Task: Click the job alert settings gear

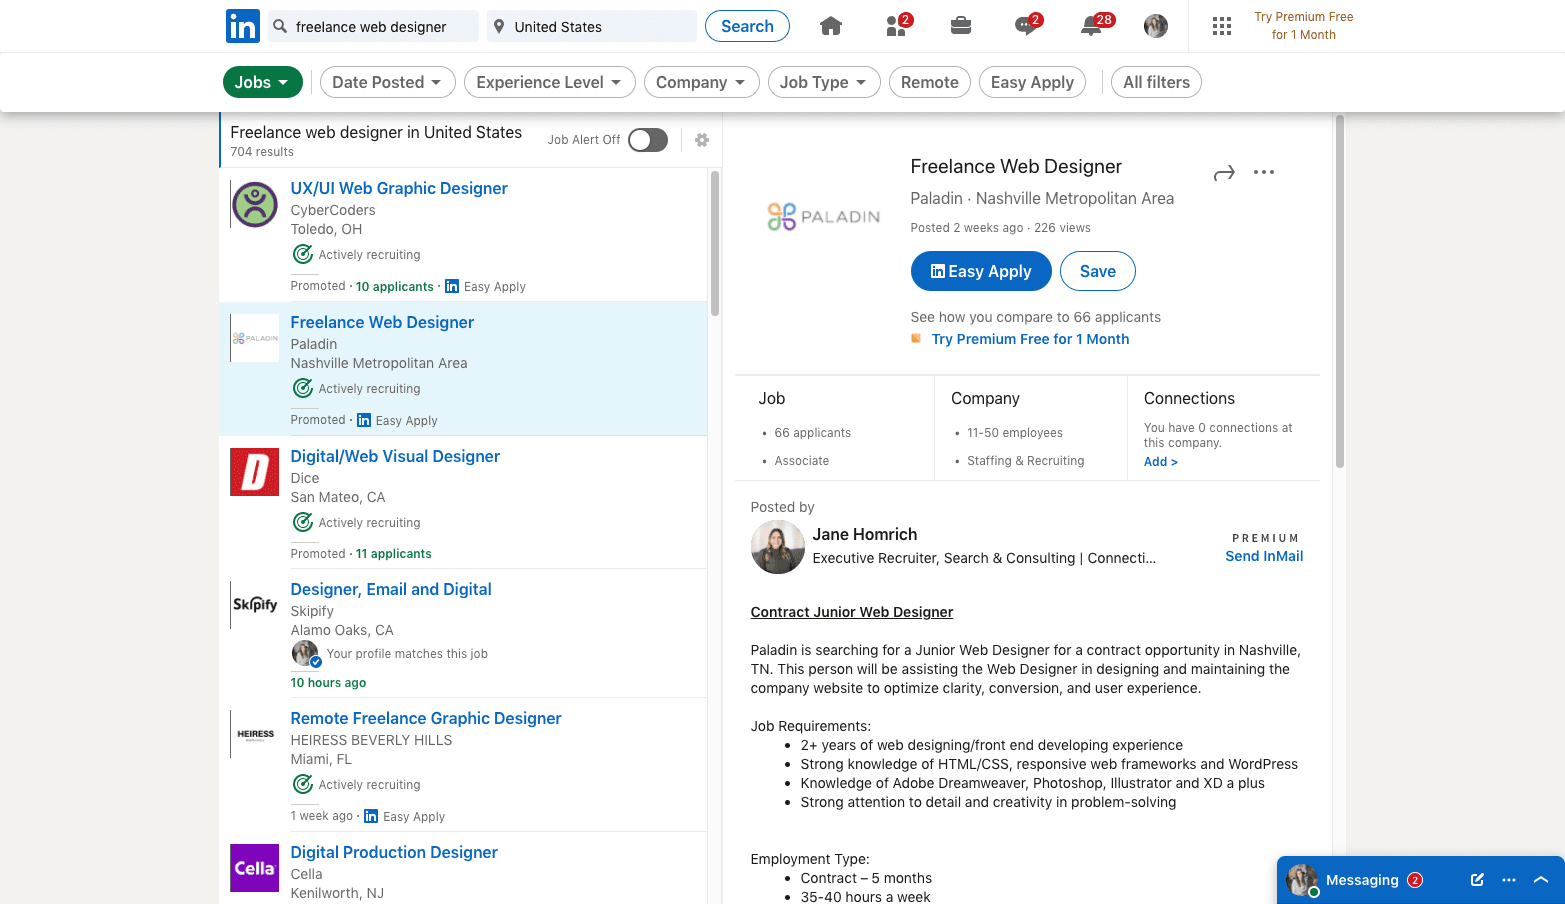Action: click(x=701, y=140)
